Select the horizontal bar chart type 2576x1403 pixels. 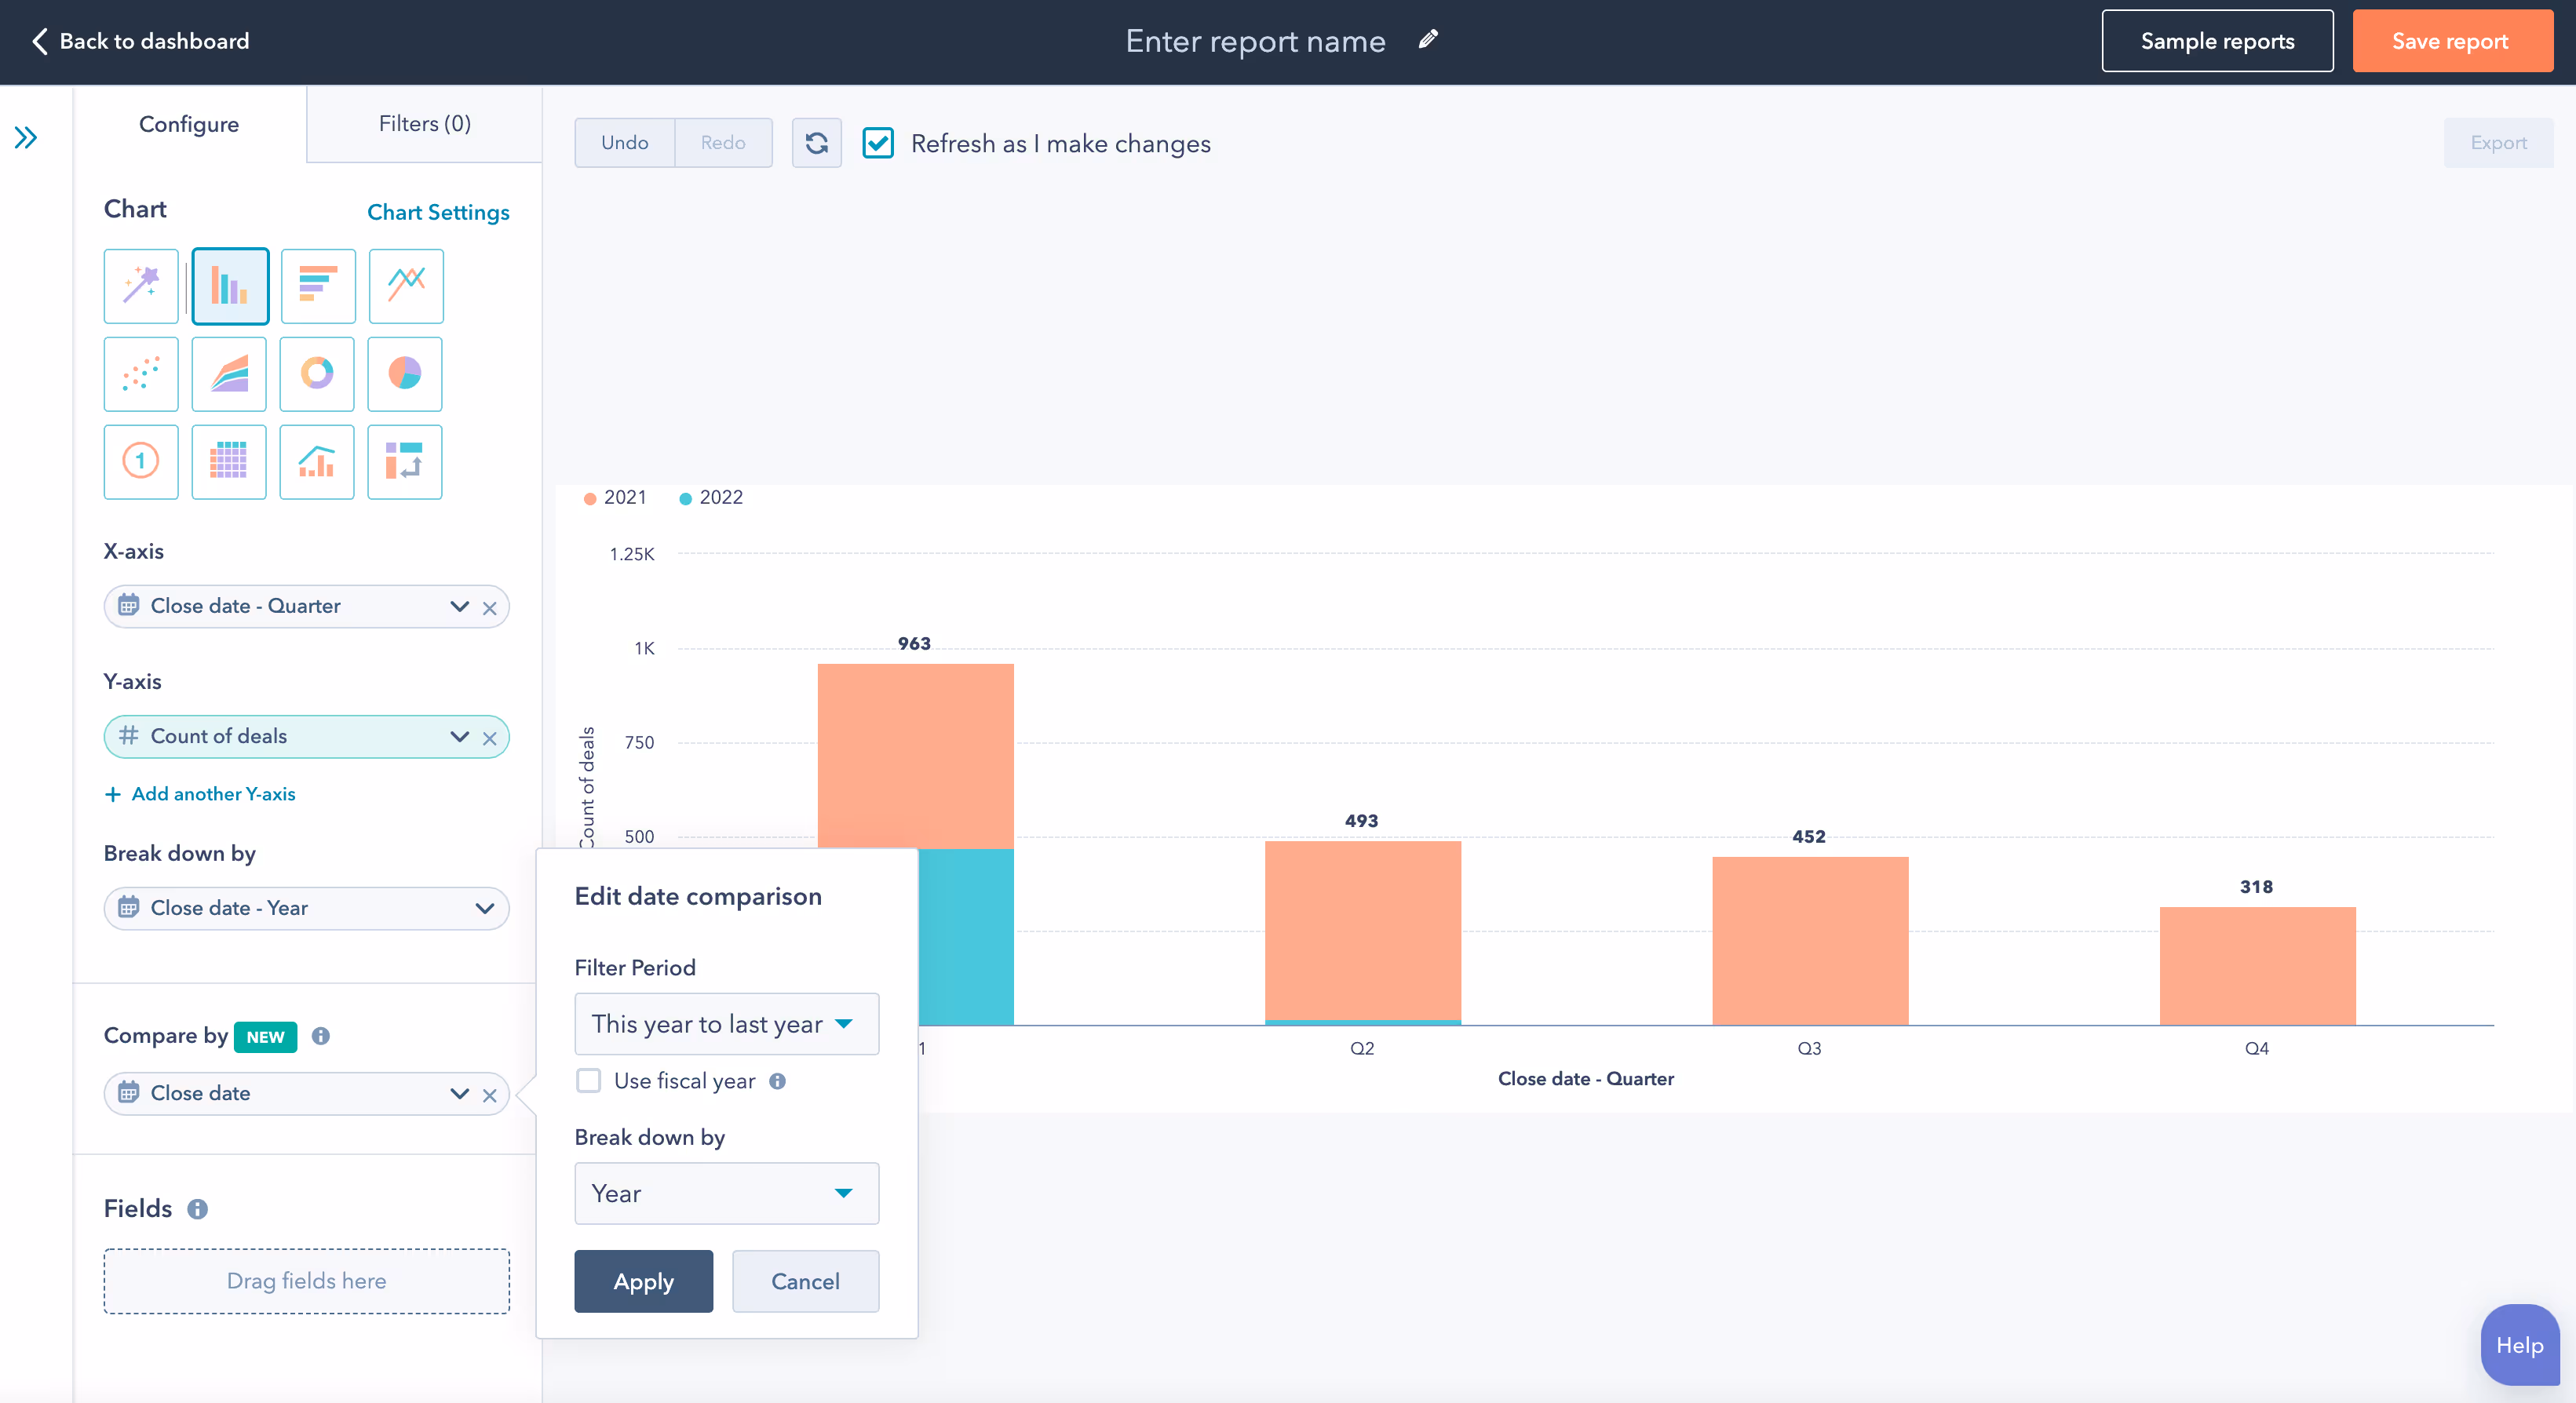coord(317,286)
